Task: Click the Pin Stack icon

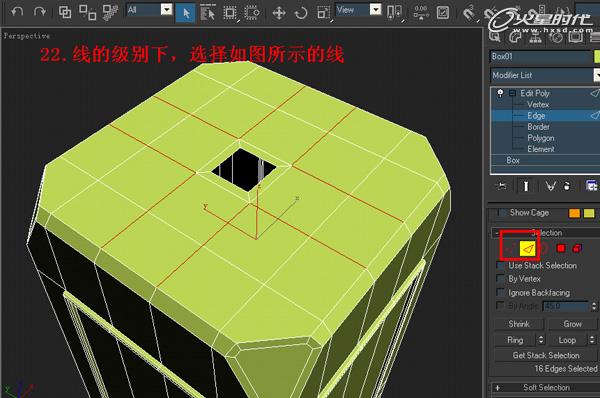Action: tap(501, 186)
